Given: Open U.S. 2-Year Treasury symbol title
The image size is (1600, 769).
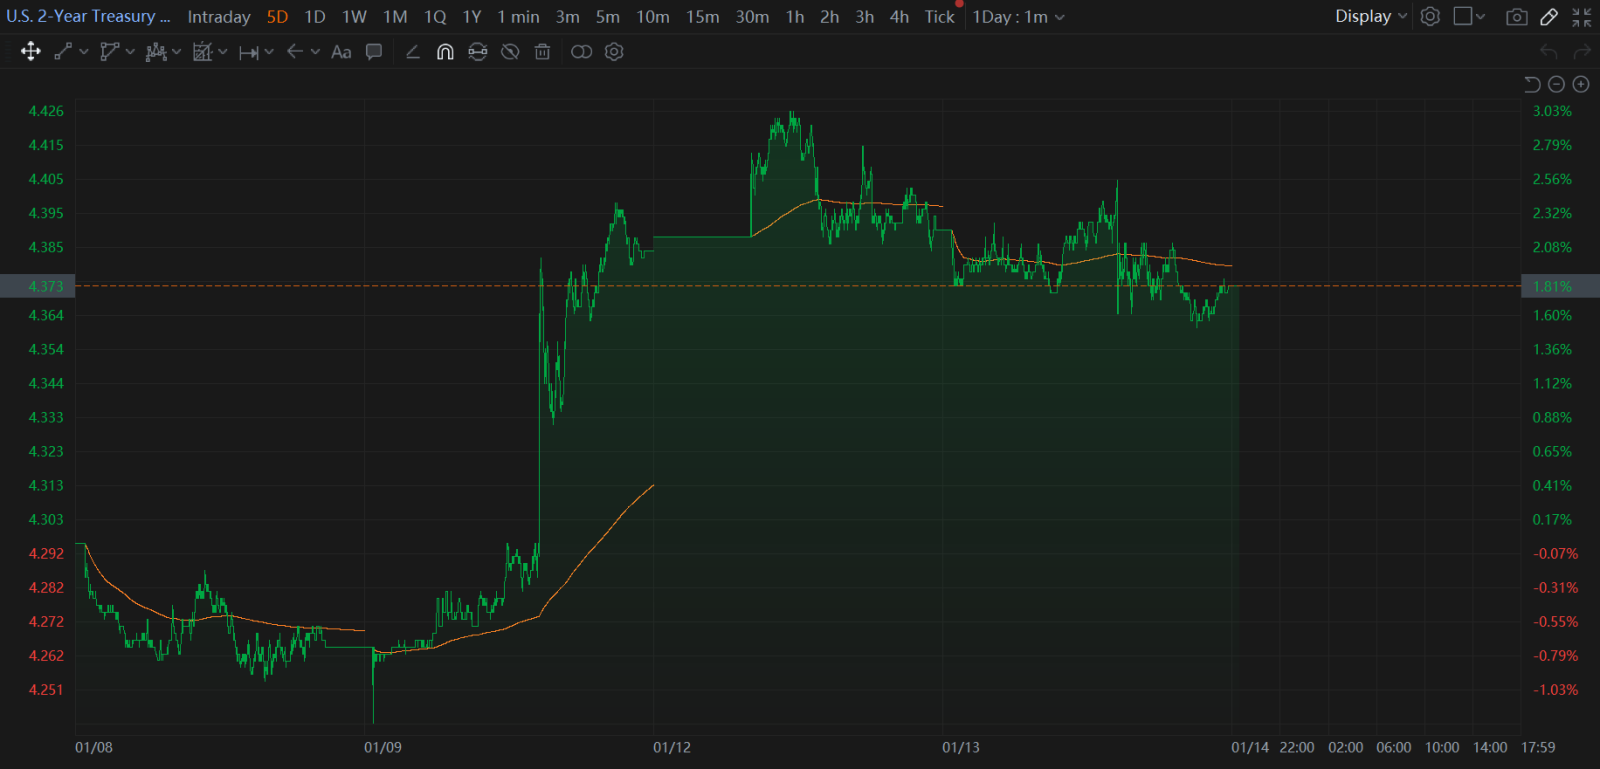Looking at the screenshot, I should click(x=88, y=16).
